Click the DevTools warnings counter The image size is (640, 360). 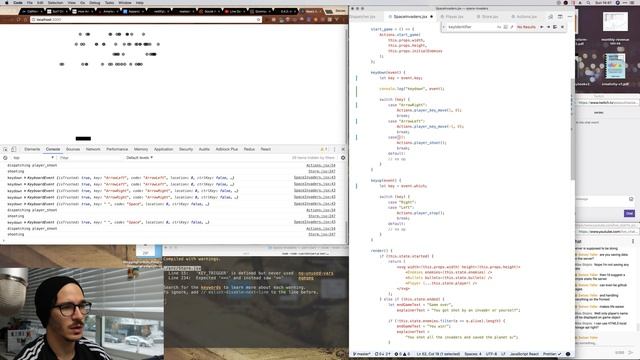(324, 149)
